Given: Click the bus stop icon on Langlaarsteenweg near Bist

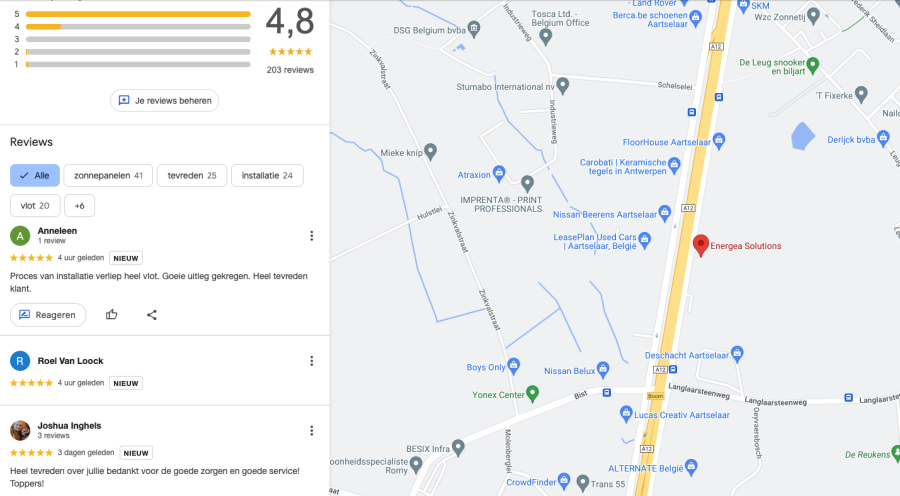Looking at the screenshot, I should (606, 393).
